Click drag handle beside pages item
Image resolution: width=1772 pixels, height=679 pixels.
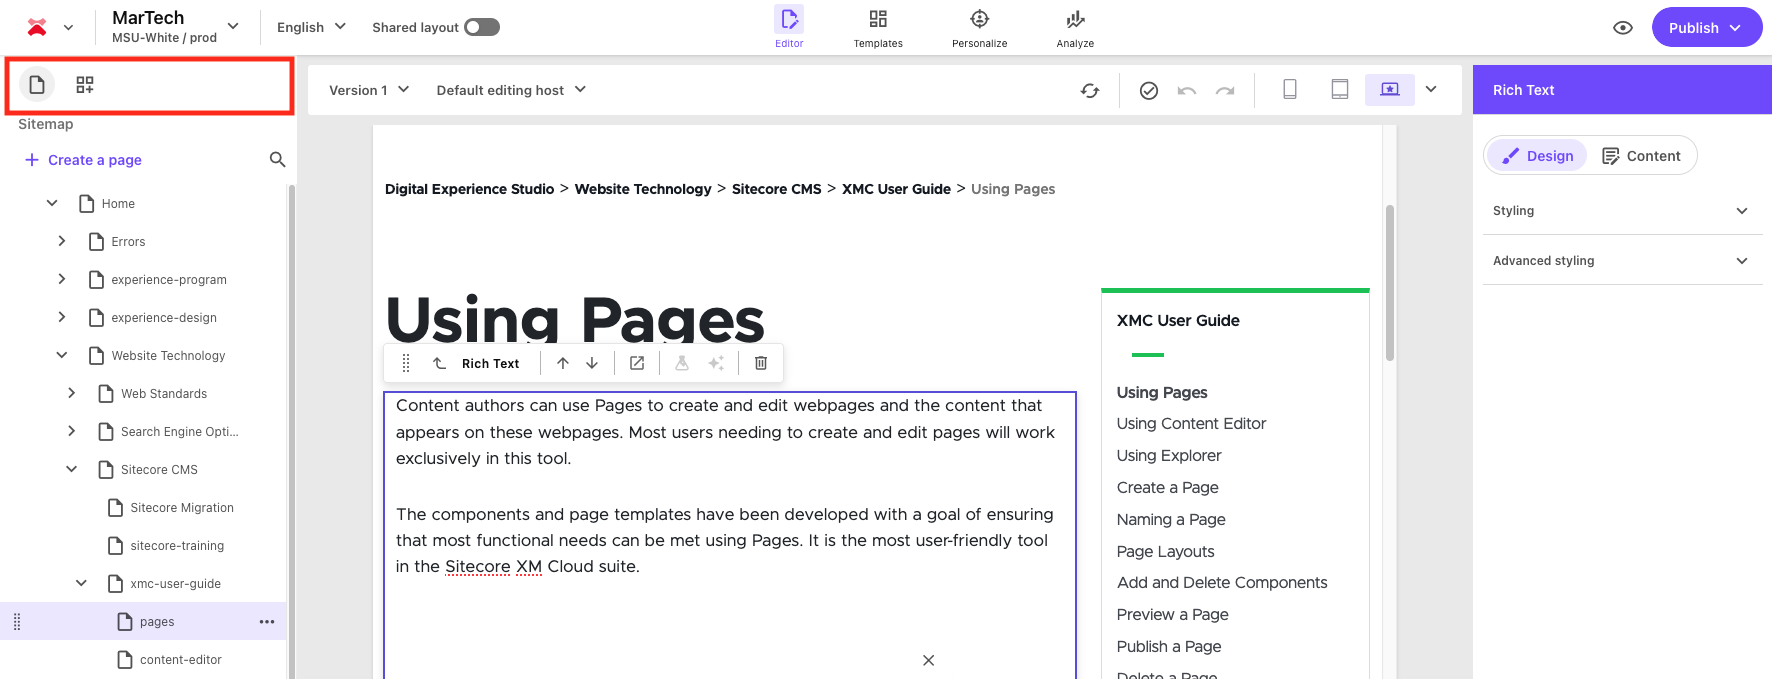17,622
